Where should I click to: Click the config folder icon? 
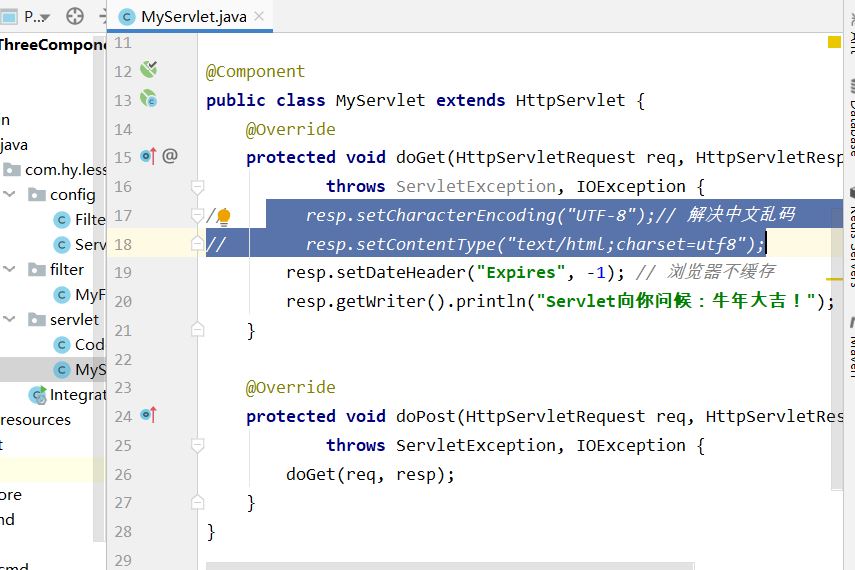click(37, 195)
